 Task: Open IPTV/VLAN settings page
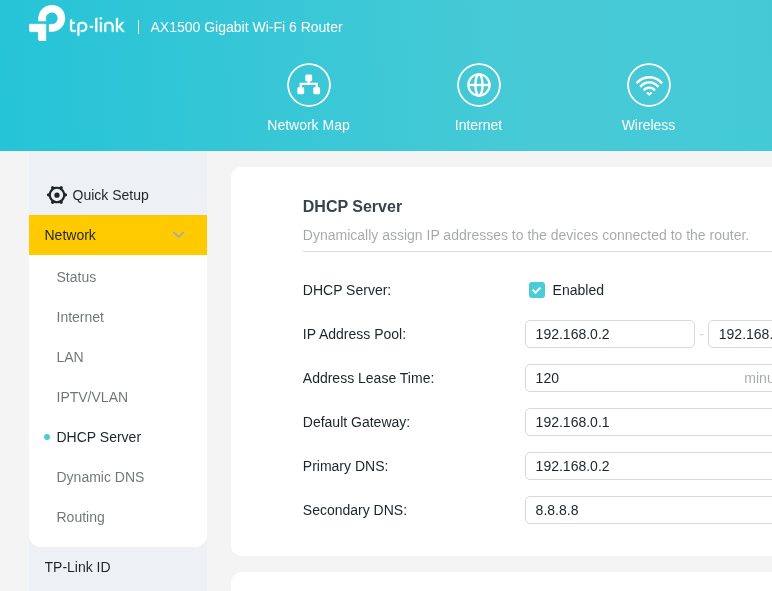tap(92, 397)
